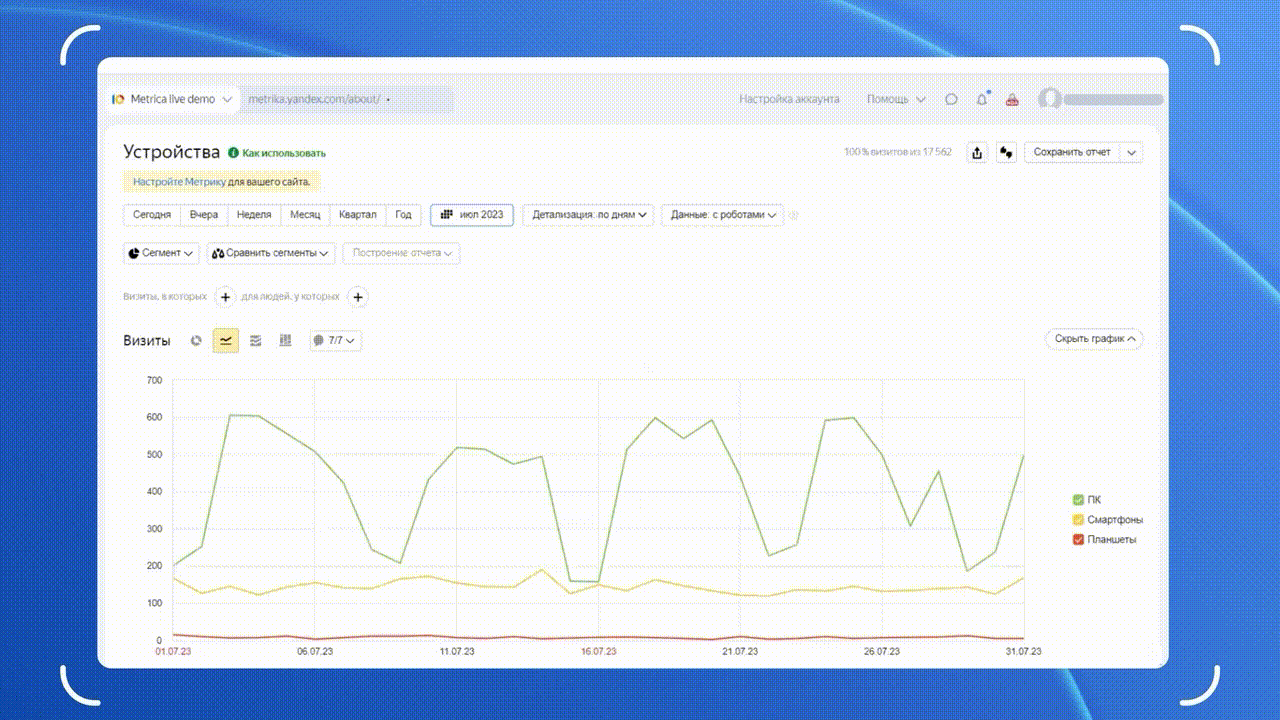
Task: Click the Сохранить отчет button
Action: [1072, 152]
